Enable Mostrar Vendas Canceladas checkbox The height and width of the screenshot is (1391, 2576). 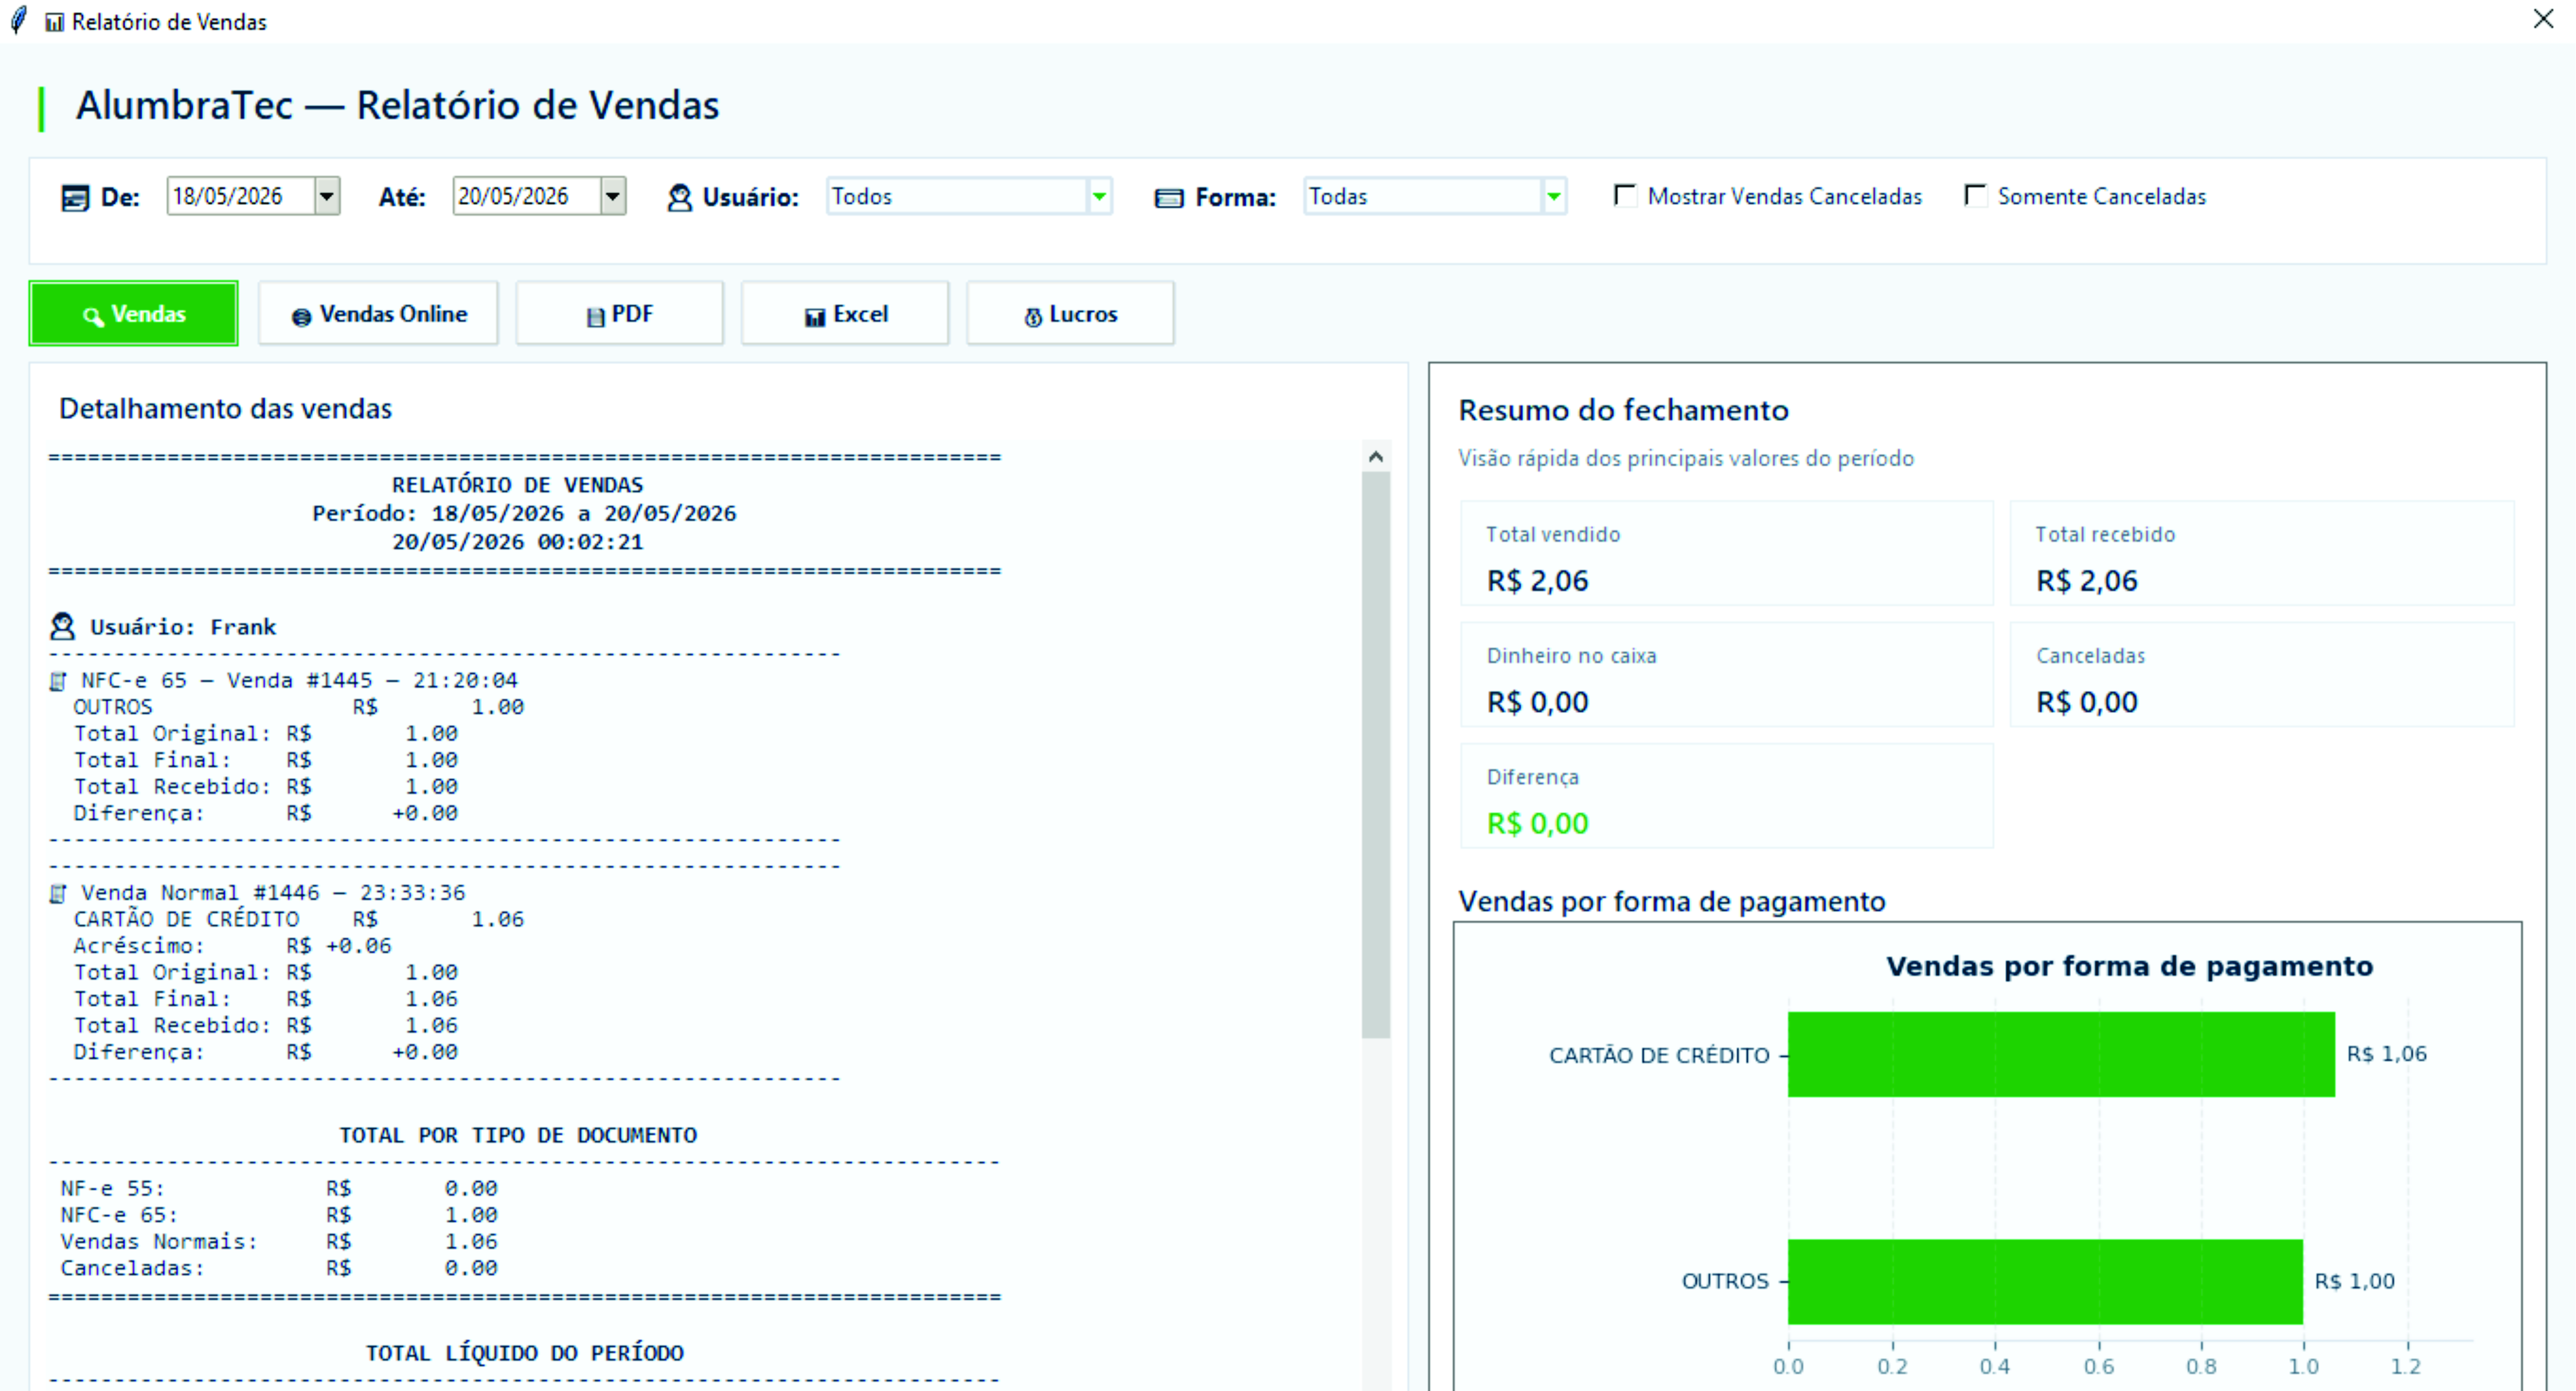1626,195
